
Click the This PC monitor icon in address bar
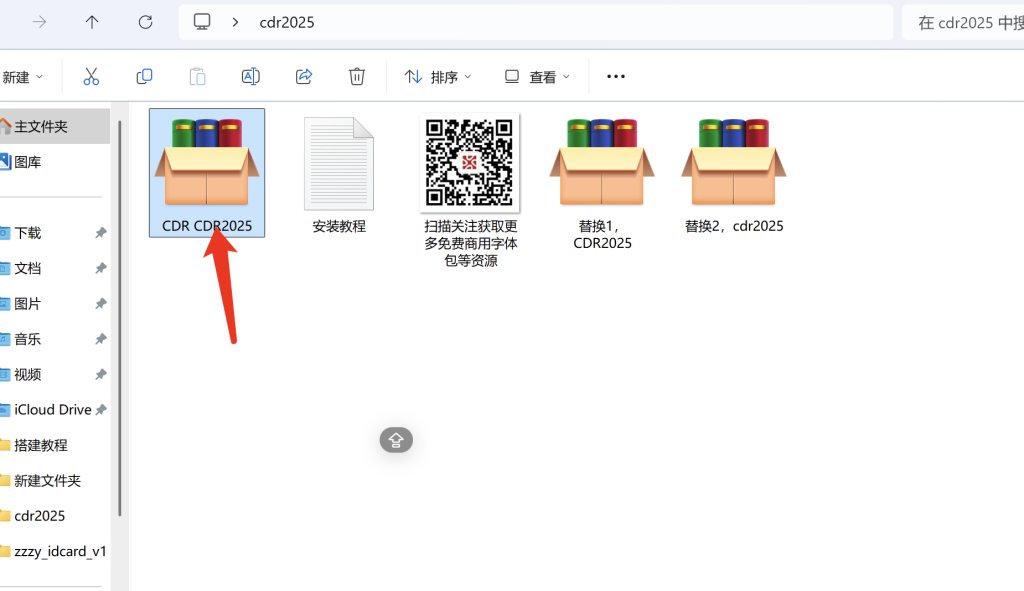click(202, 22)
